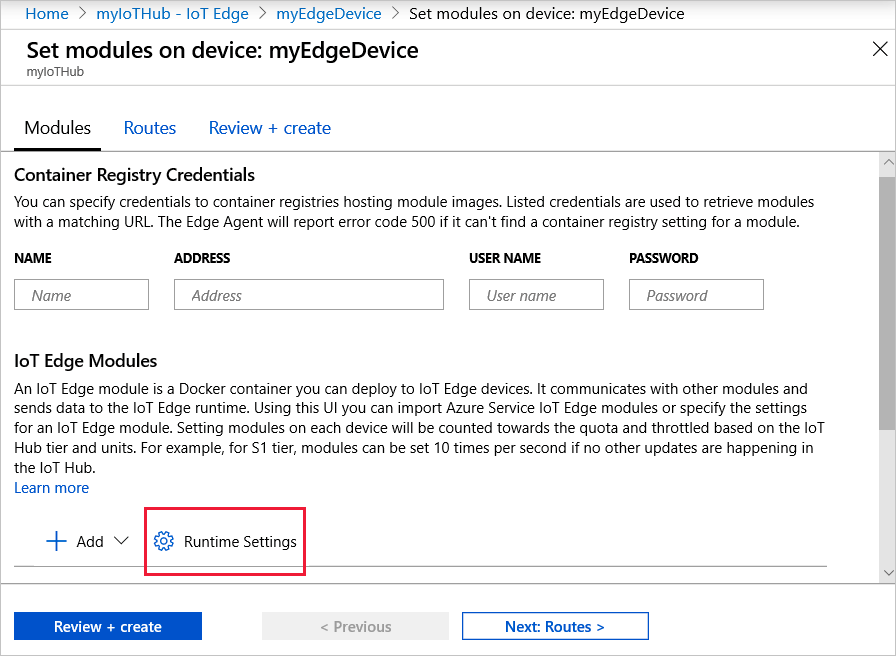
Task: Click the Review + create button
Action: (107, 625)
